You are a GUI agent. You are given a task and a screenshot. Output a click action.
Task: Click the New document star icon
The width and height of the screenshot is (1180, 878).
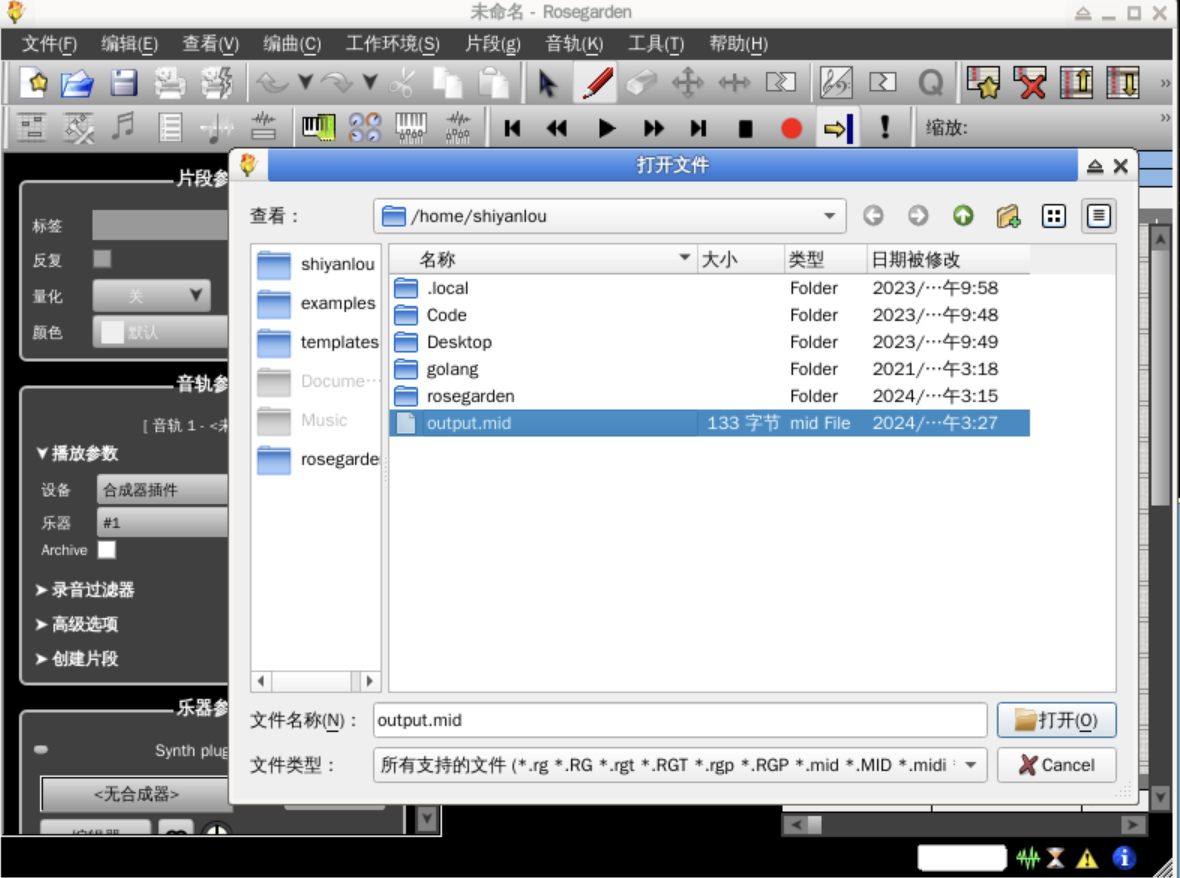tap(34, 83)
